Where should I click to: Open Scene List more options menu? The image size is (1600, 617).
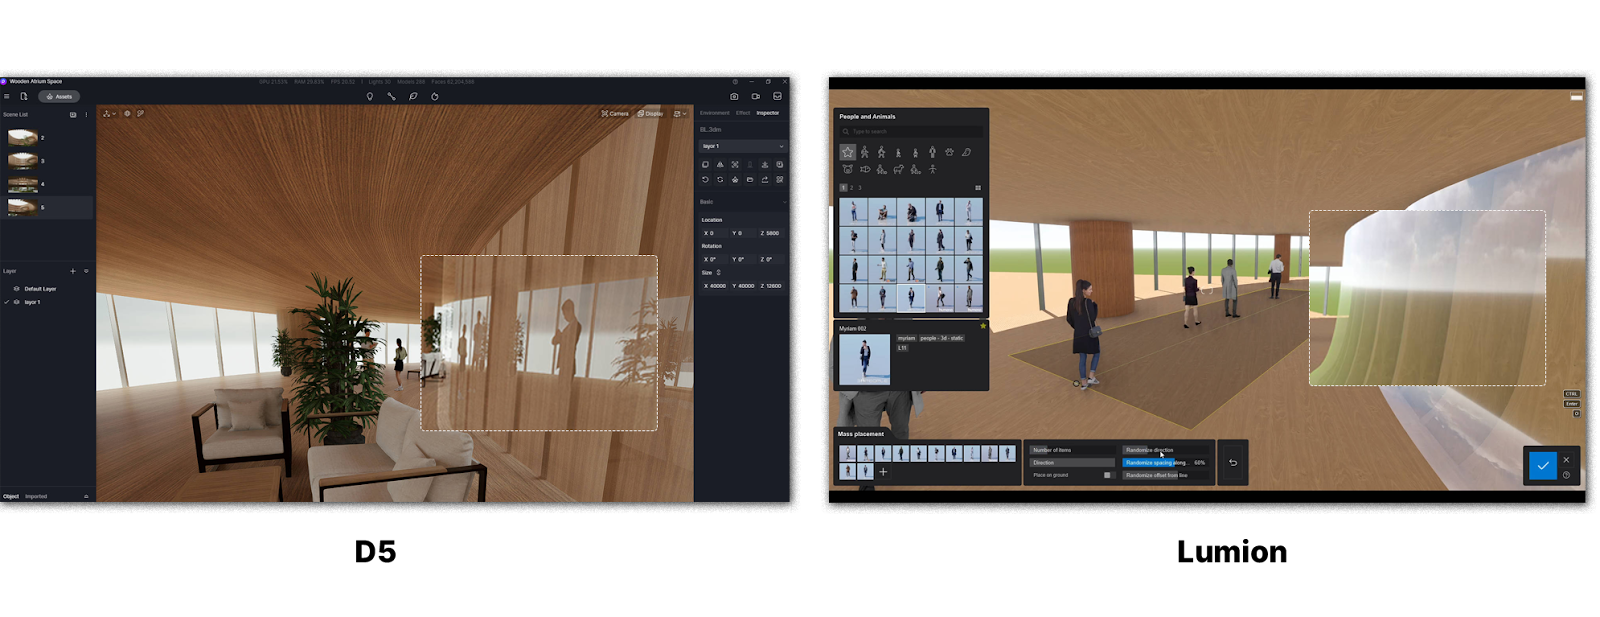tap(86, 115)
